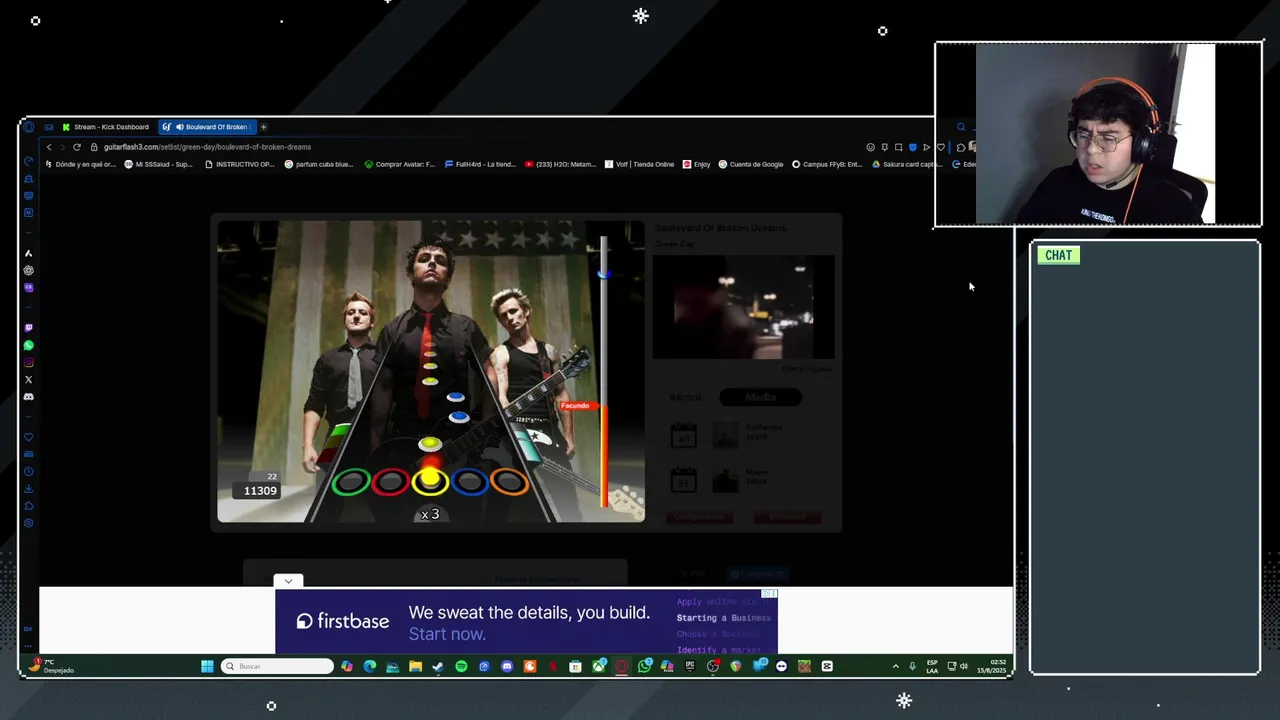The height and width of the screenshot is (720, 1280).
Task: Open sidebar settings gear icon
Action: [x=28, y=523]
